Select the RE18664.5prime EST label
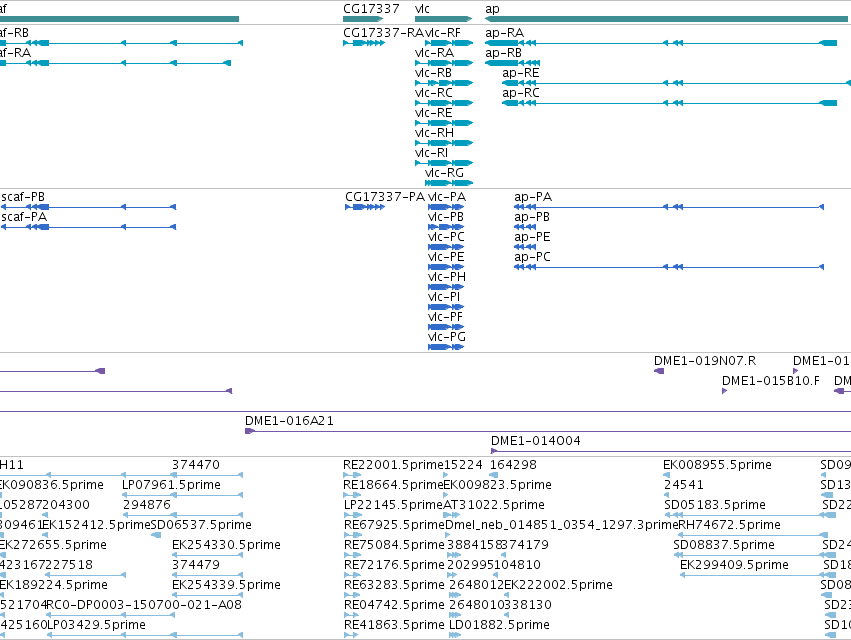This screenshot has width=851, height=640. (x=393, y=485)
